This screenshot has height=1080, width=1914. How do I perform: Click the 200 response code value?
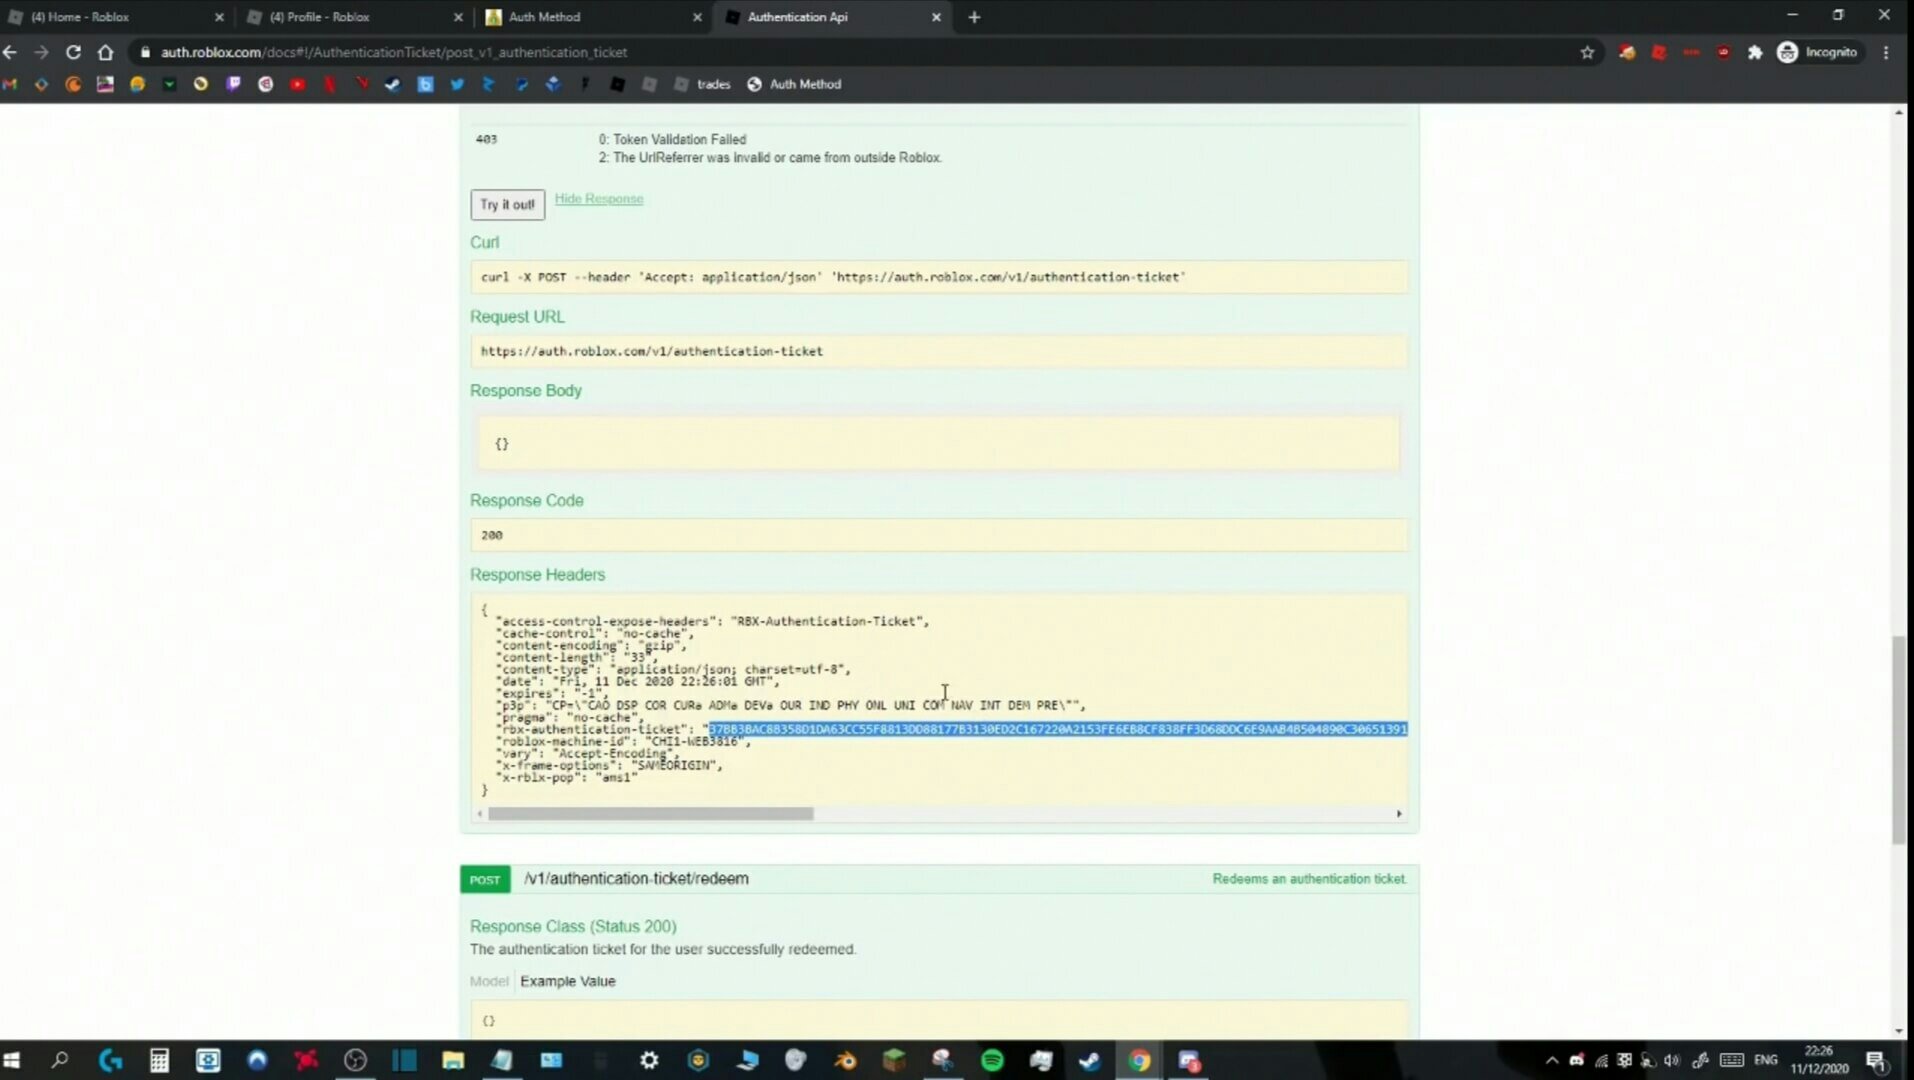(x=491, y=535)
